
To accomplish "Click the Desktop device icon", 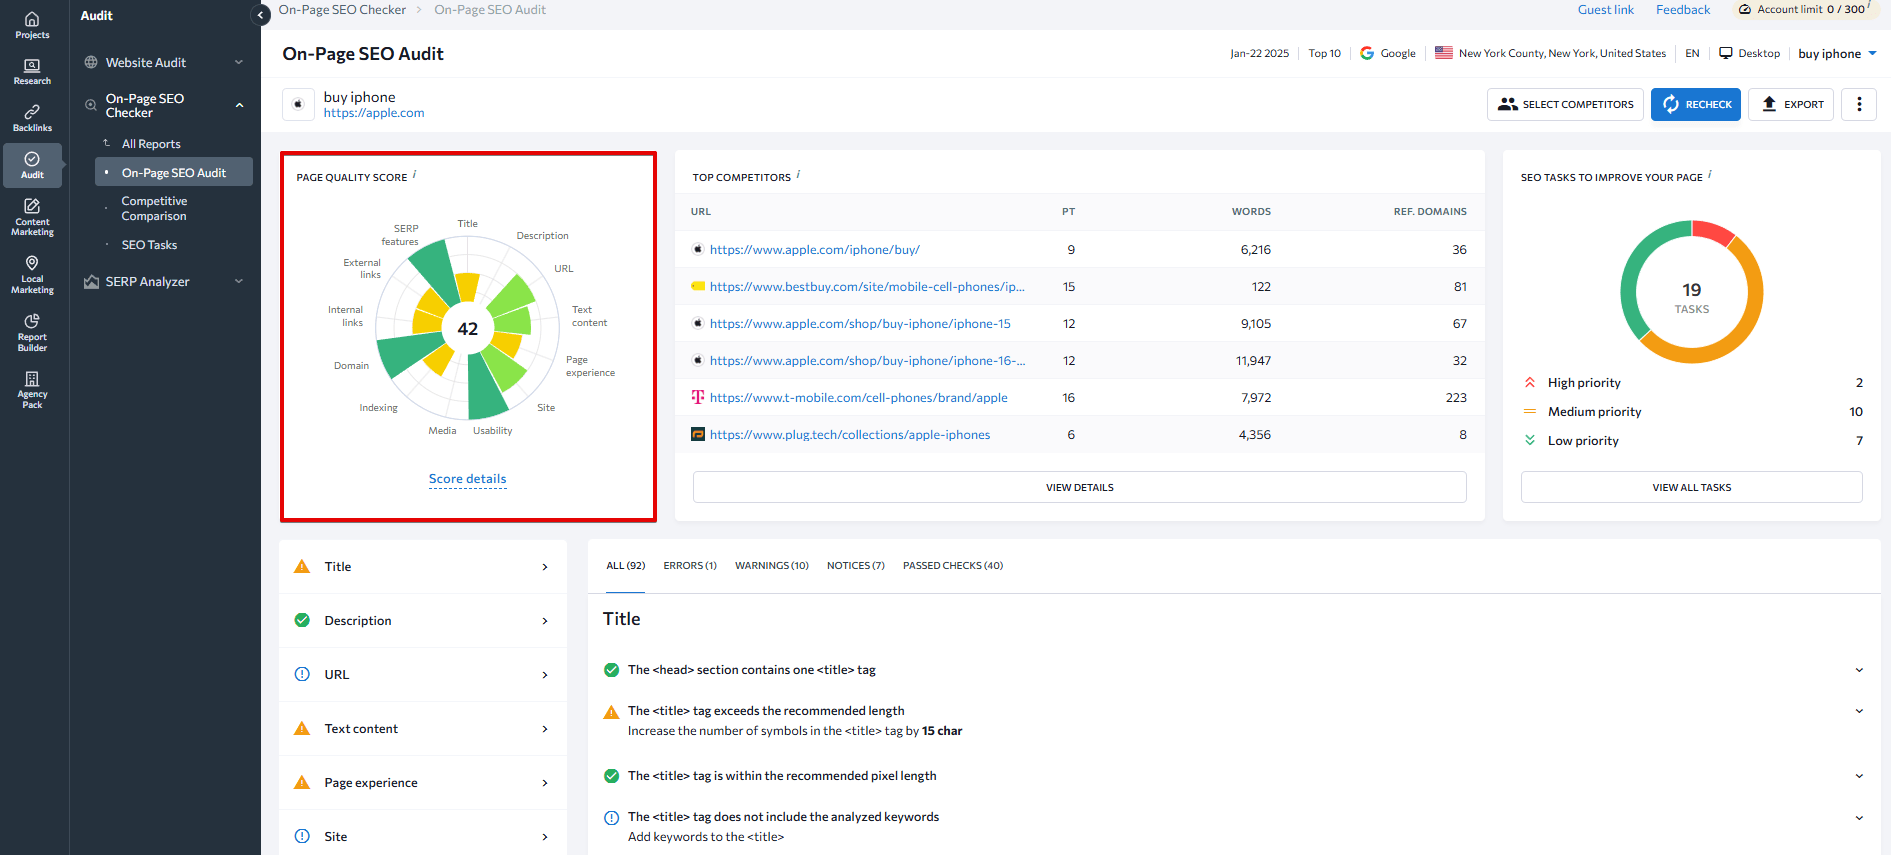I will click(1726, 53).
